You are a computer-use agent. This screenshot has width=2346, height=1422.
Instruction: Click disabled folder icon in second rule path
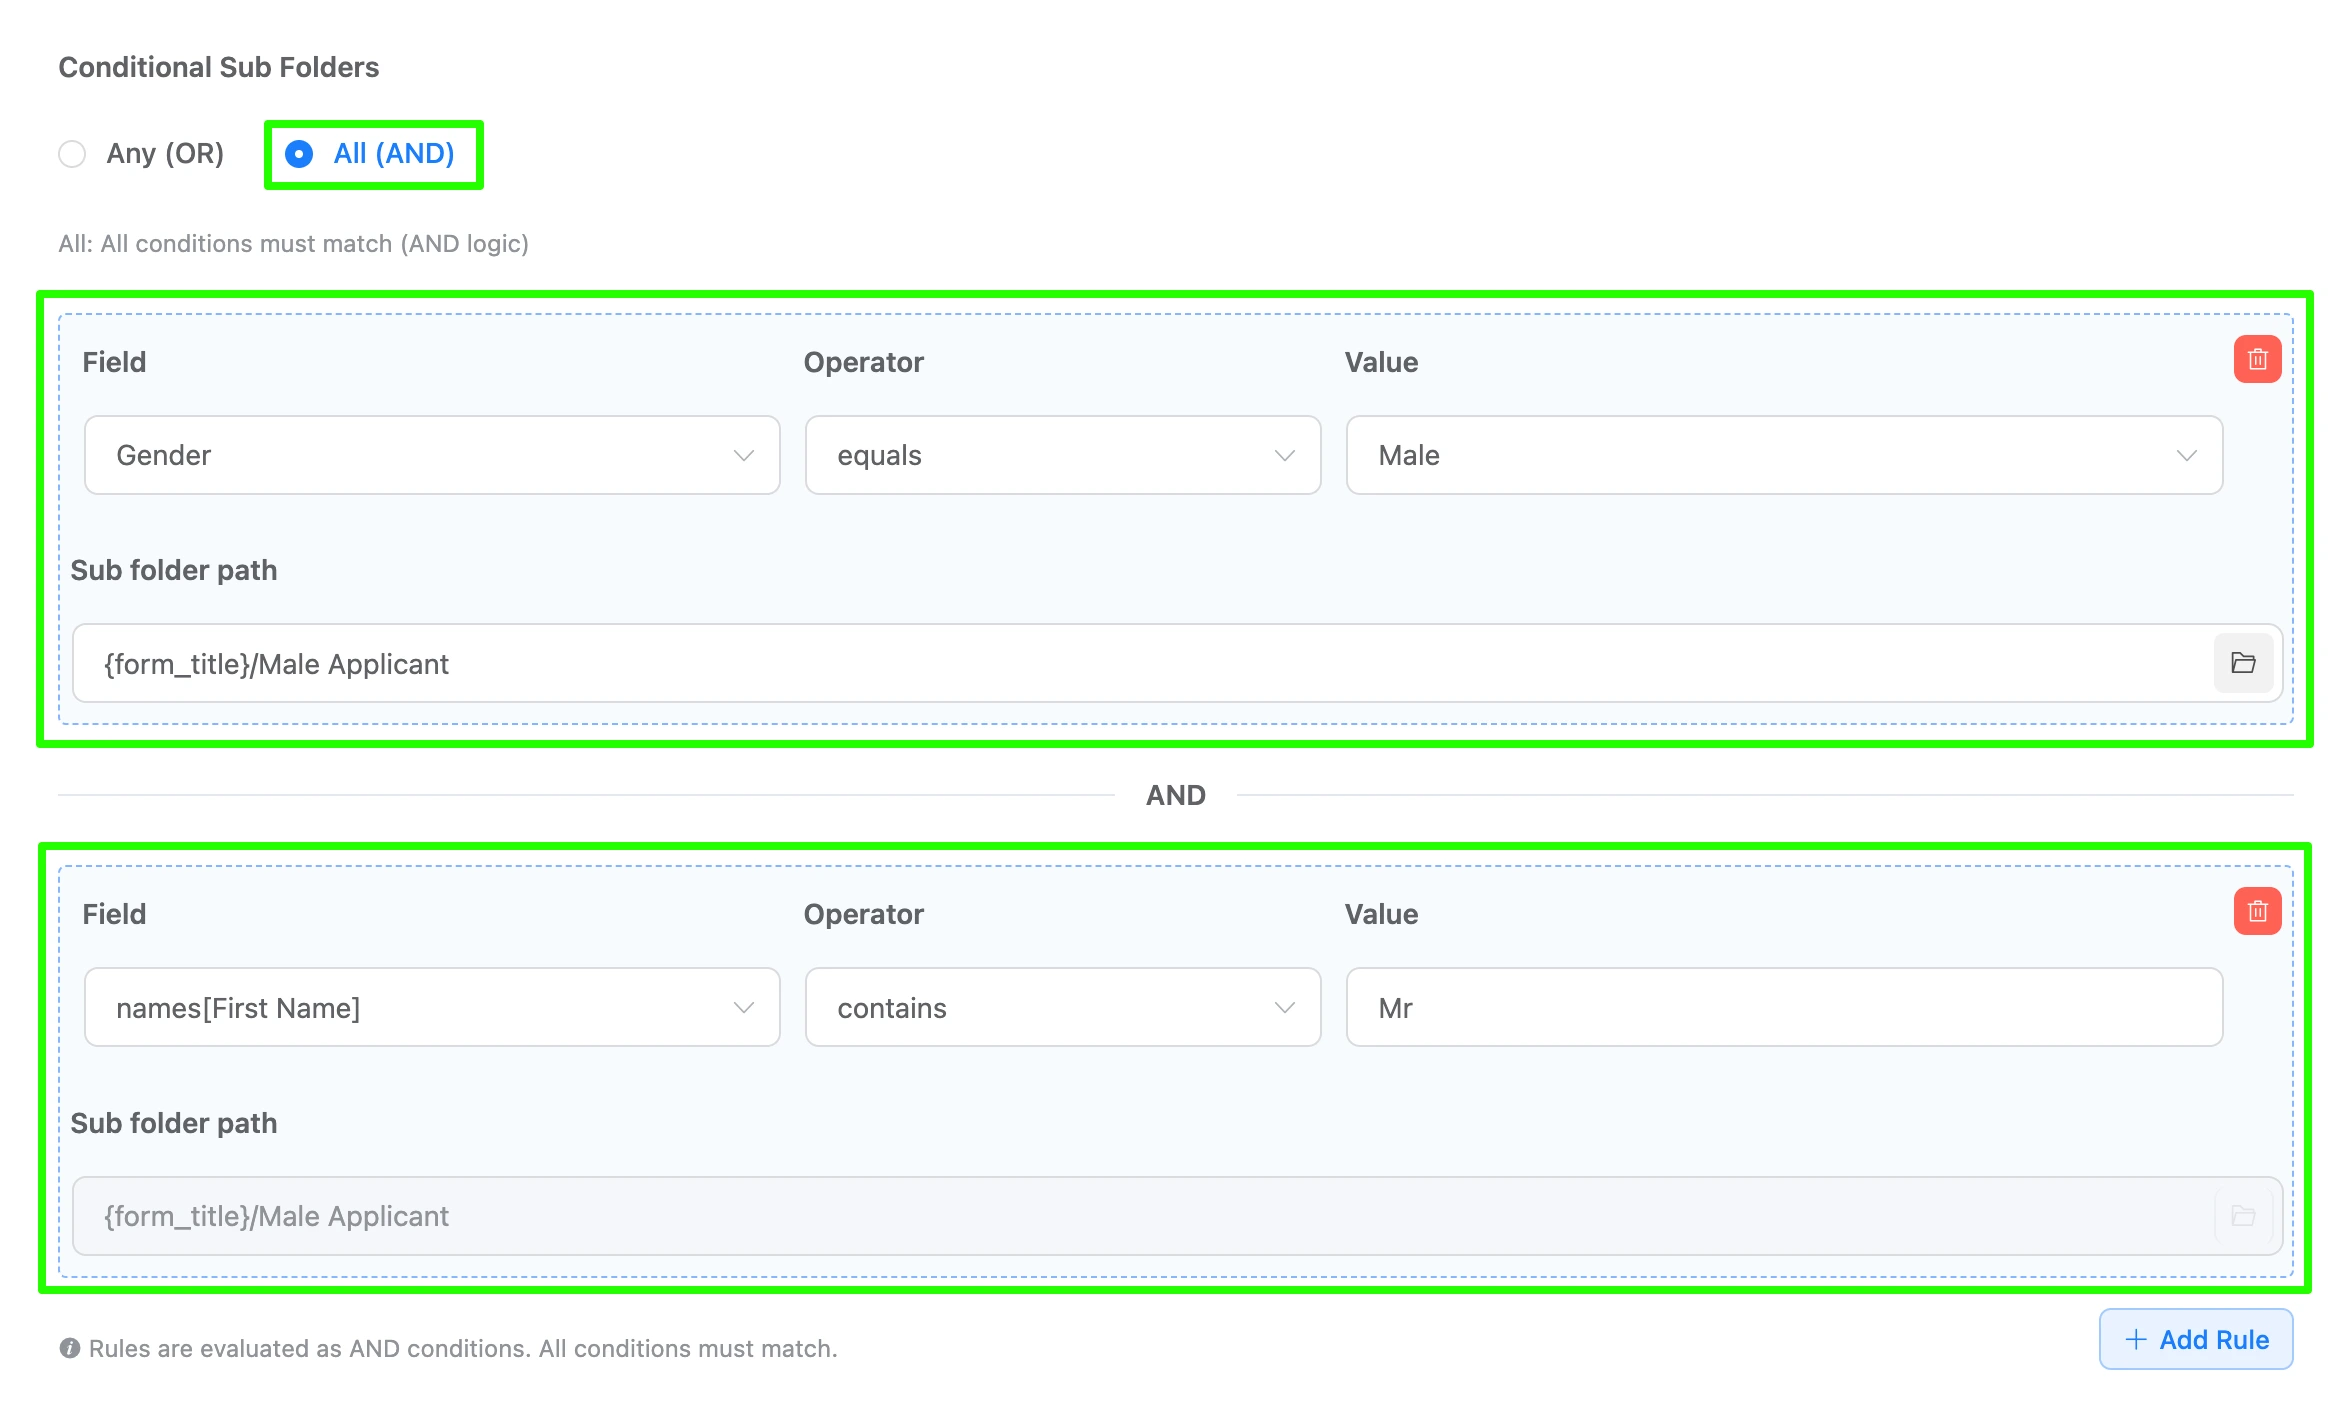coord(2242,1215)
